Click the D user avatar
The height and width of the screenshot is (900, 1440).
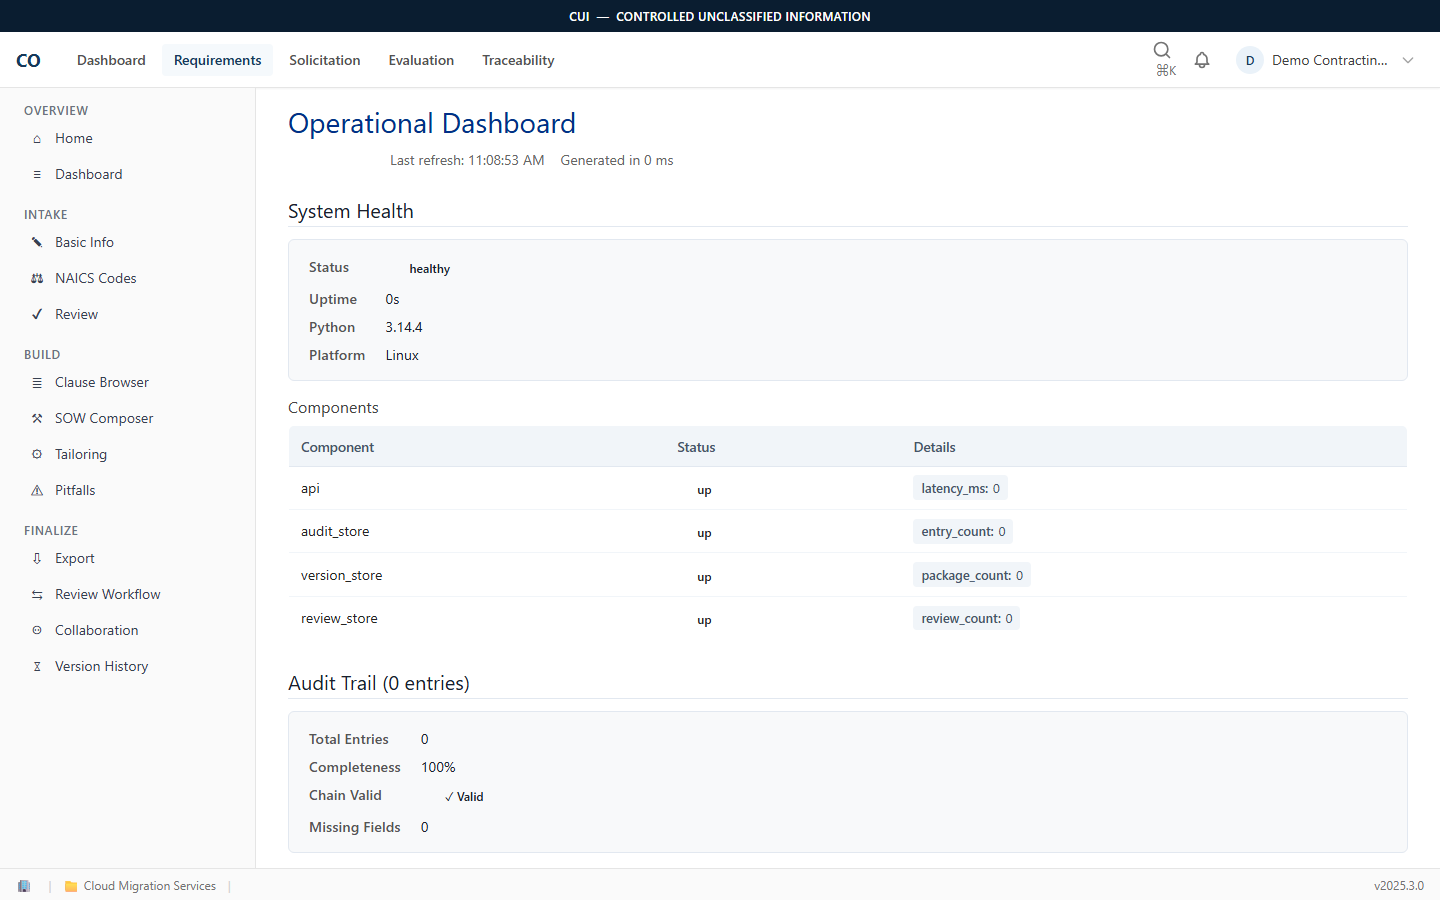[x=1250, y=60]
